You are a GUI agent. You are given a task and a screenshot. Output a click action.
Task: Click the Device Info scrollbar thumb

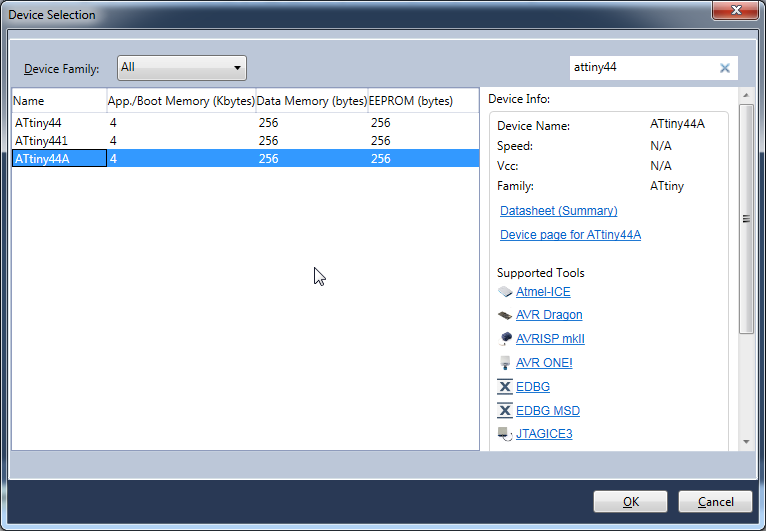746,219
